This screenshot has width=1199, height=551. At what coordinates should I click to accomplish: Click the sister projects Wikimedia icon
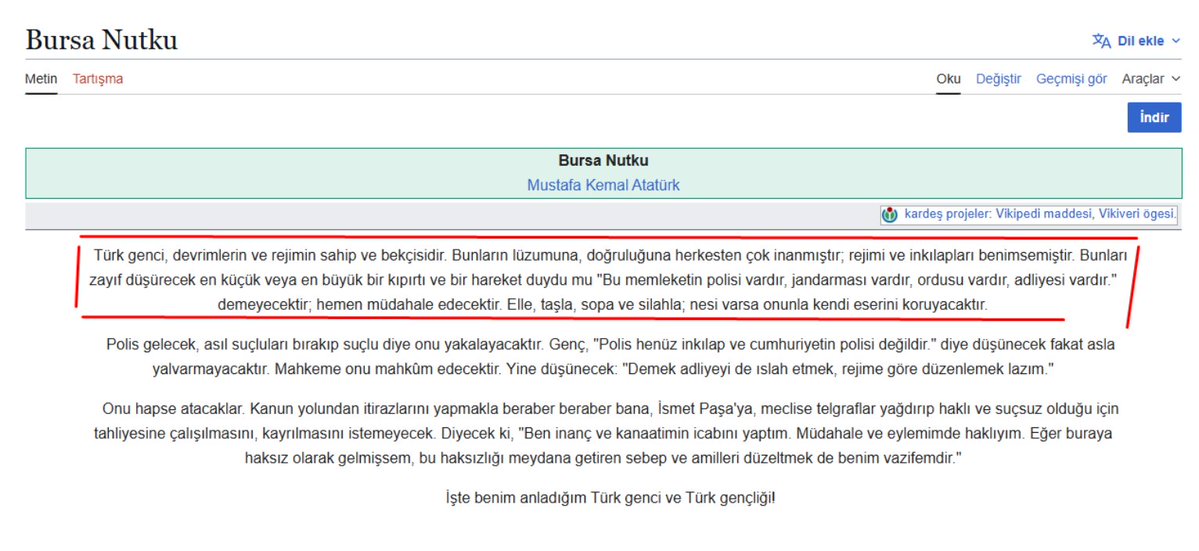point(890,215)
